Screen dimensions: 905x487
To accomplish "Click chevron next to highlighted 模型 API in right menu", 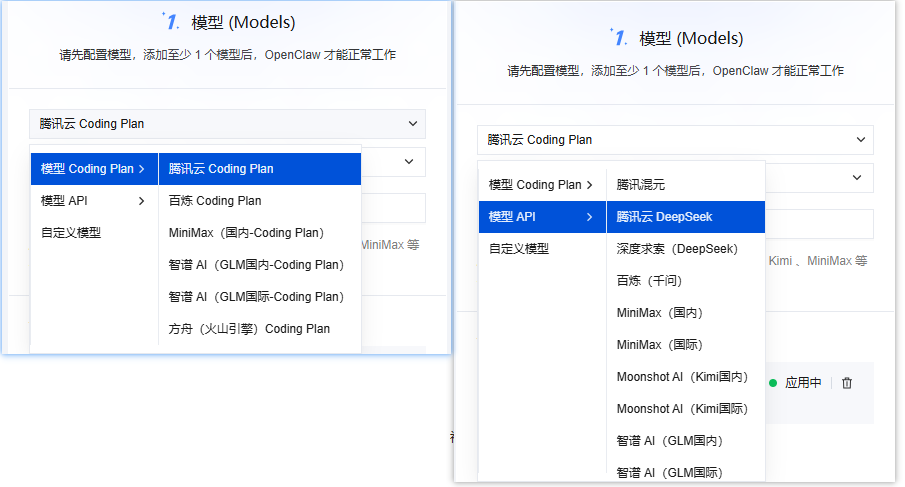I will (589, 217).
